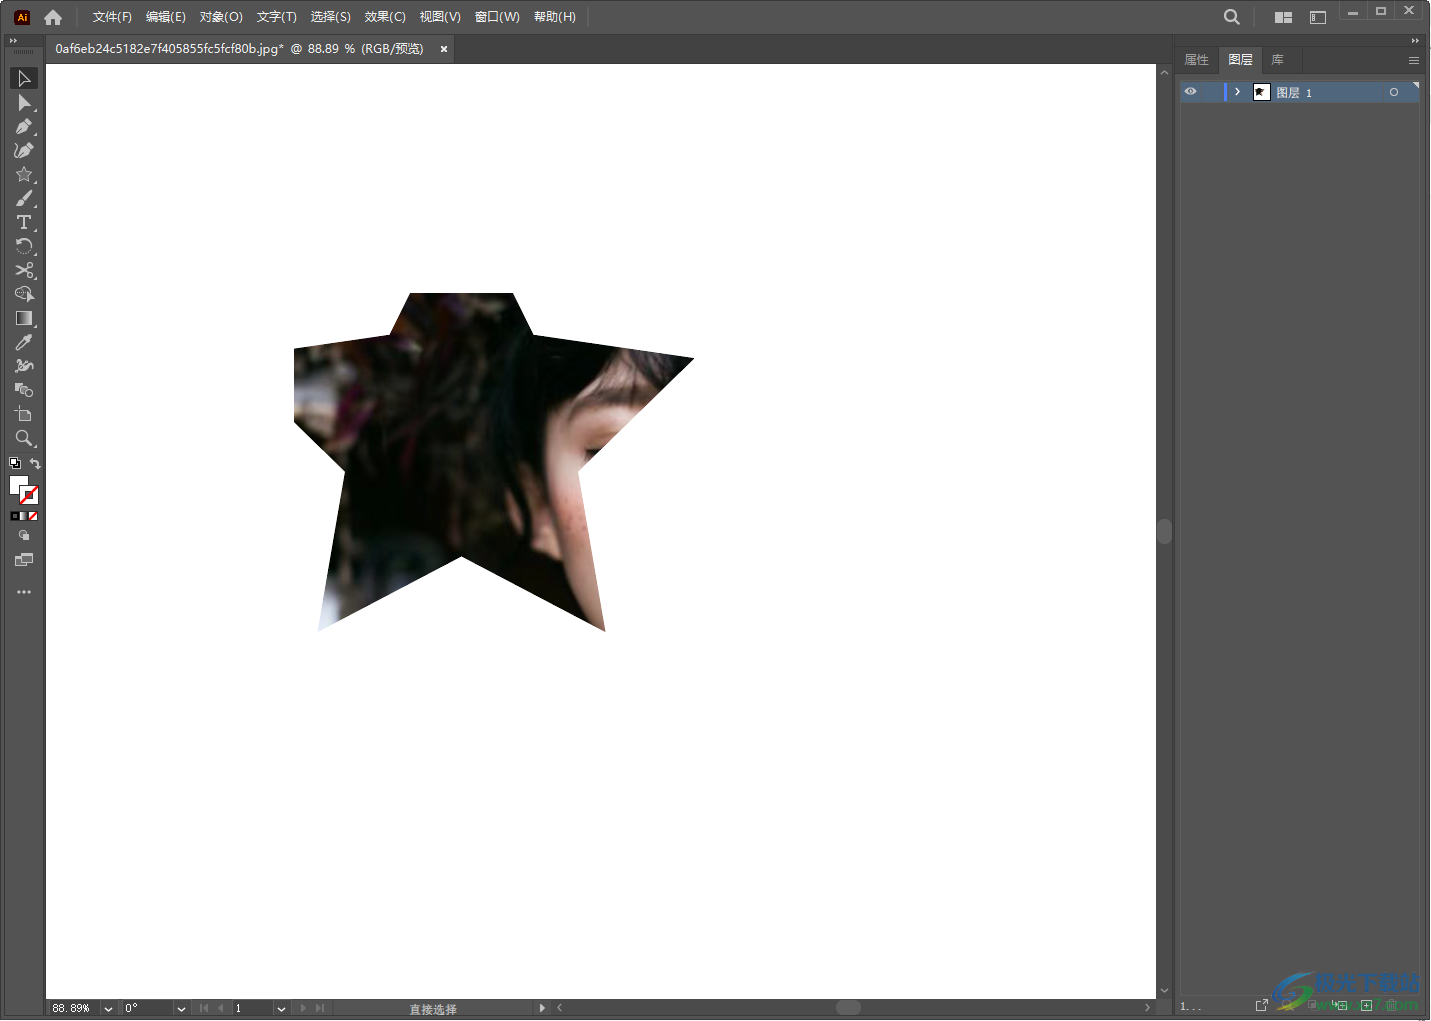1431x1021 pixels.
Task: Open Layers panel options menu
Action: [x=1414, y=60]
